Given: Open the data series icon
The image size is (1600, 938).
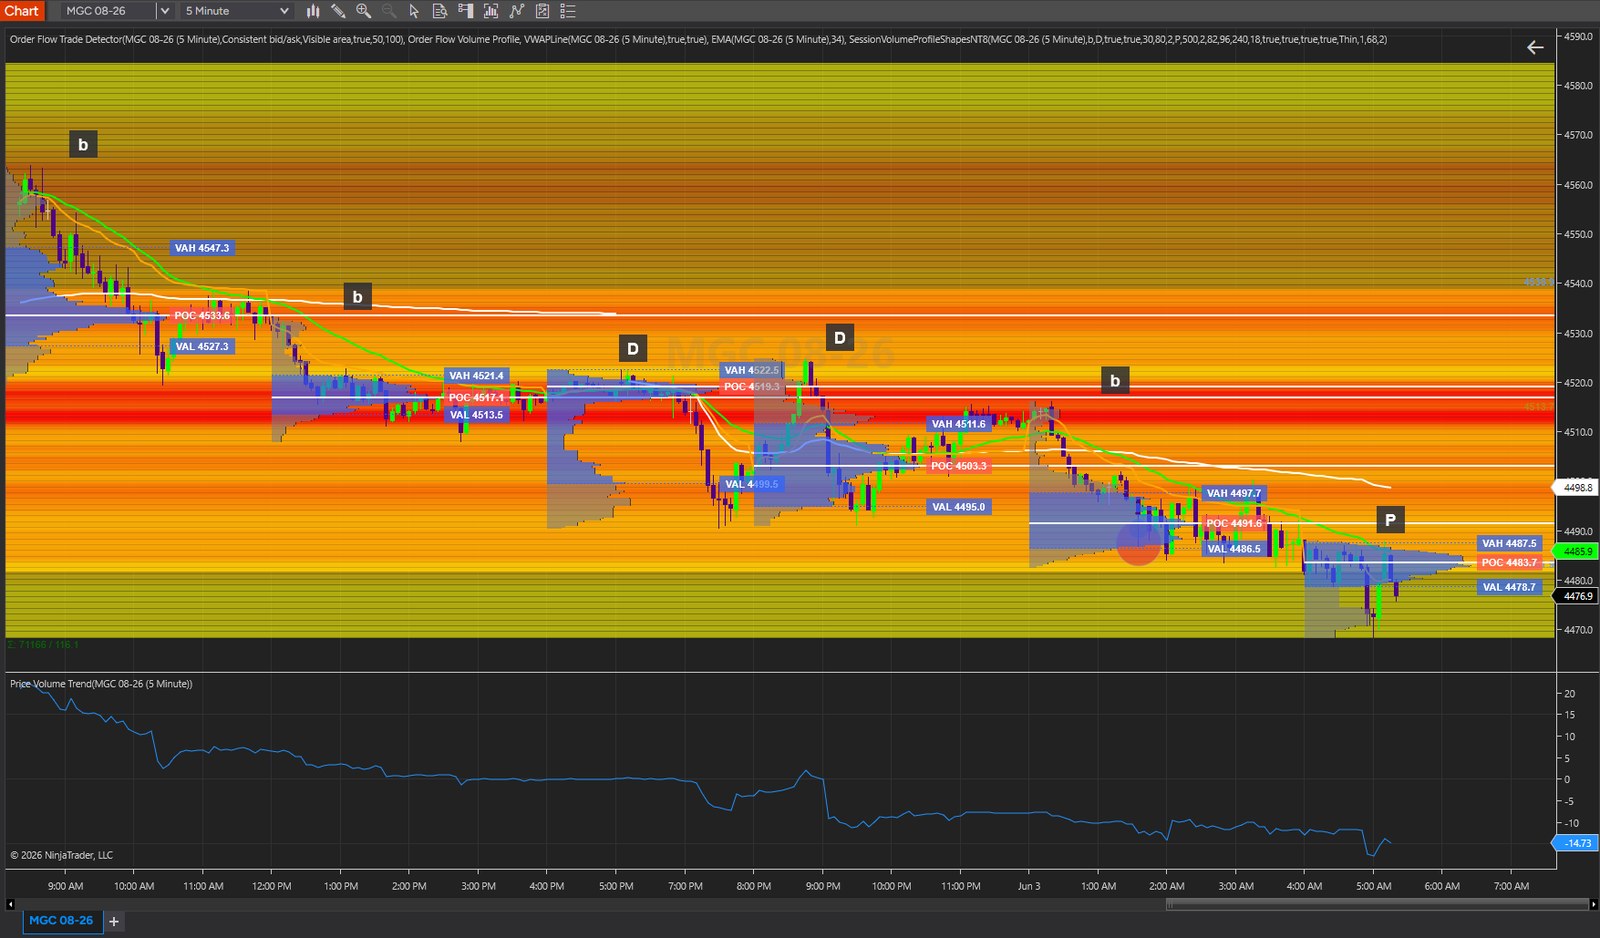Looking at the screenshot, I should 491,11.
